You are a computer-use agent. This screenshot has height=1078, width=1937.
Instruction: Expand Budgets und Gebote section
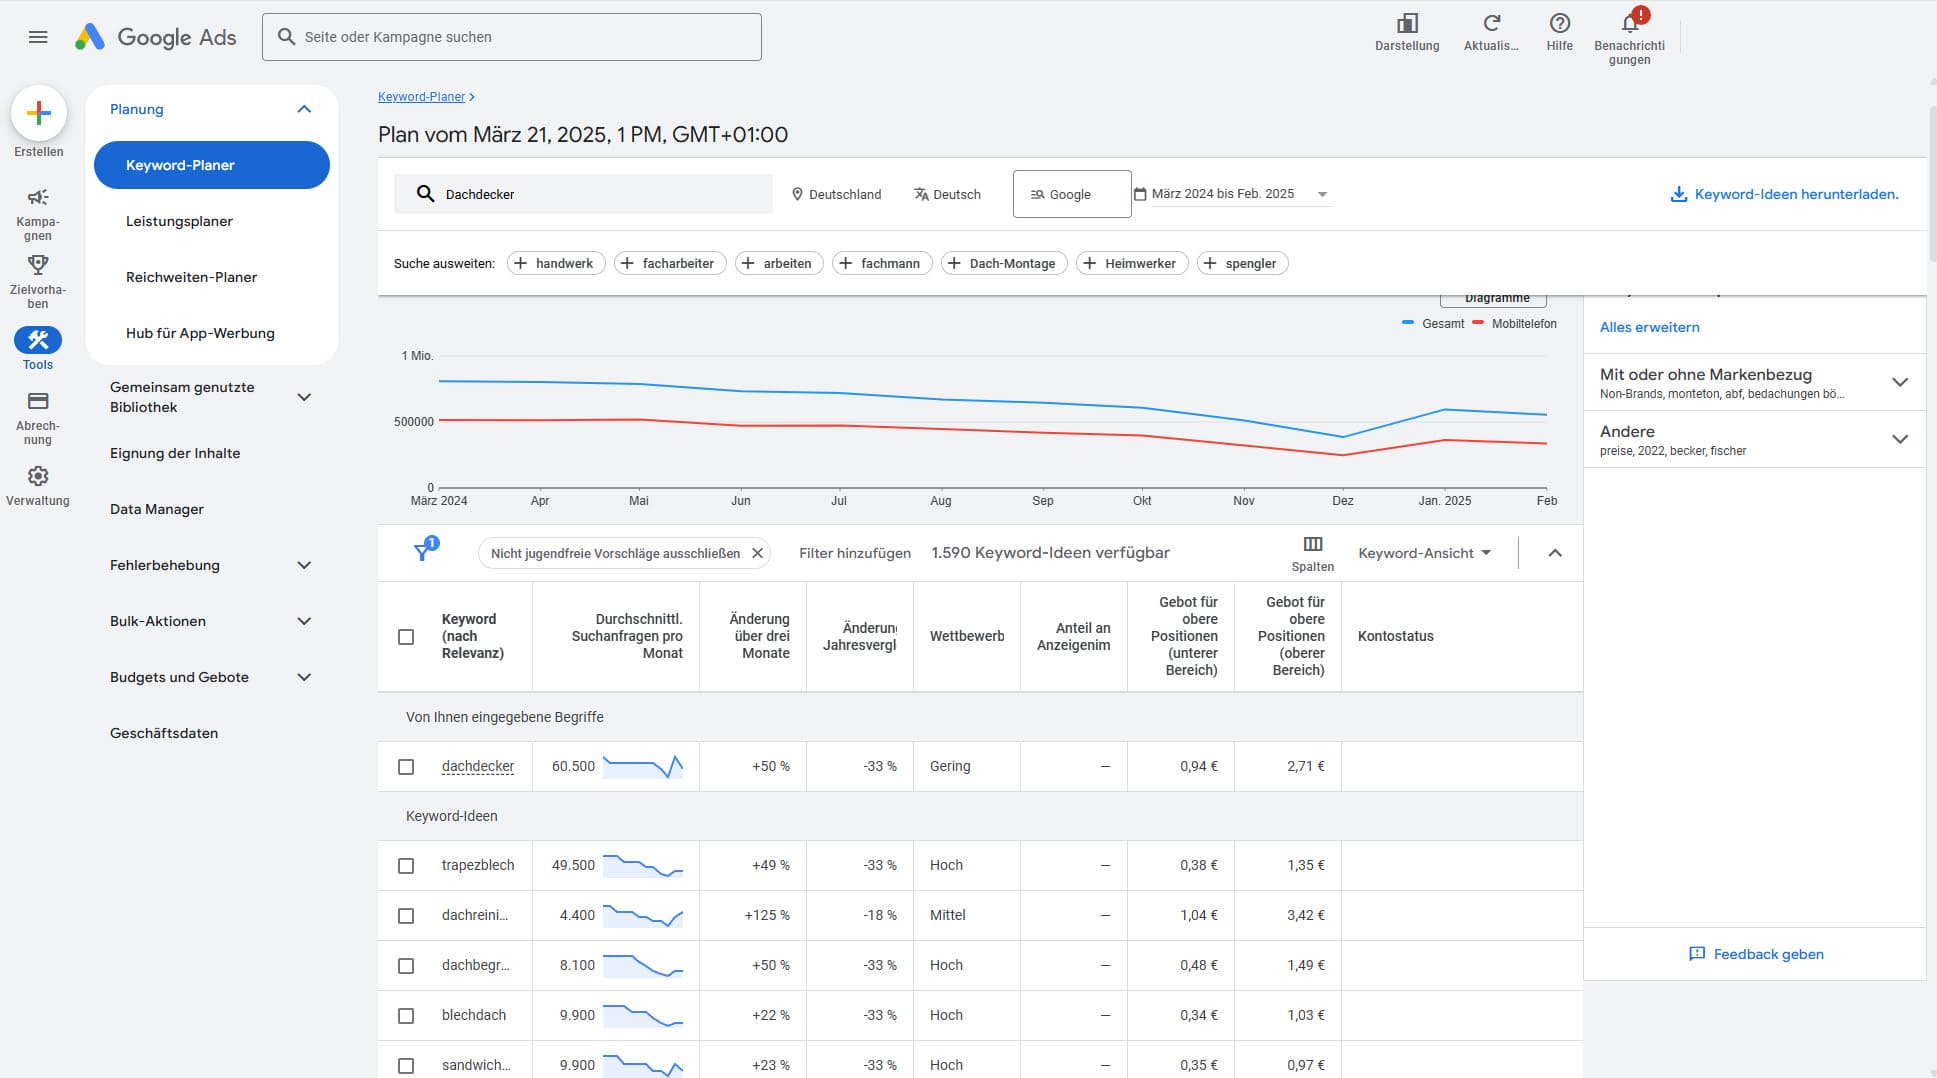pos(304,677)
